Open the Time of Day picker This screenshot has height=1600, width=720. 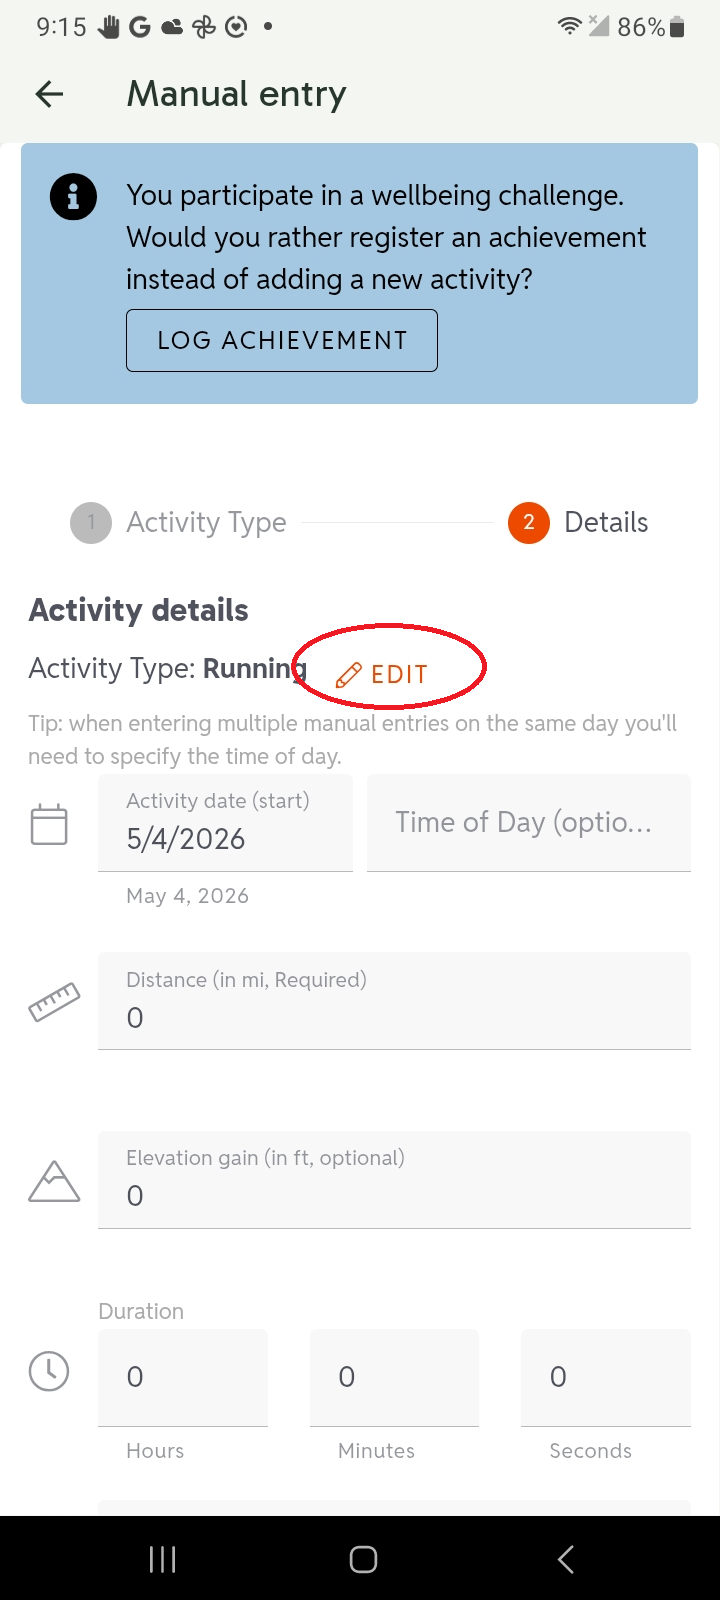point(529,823)
